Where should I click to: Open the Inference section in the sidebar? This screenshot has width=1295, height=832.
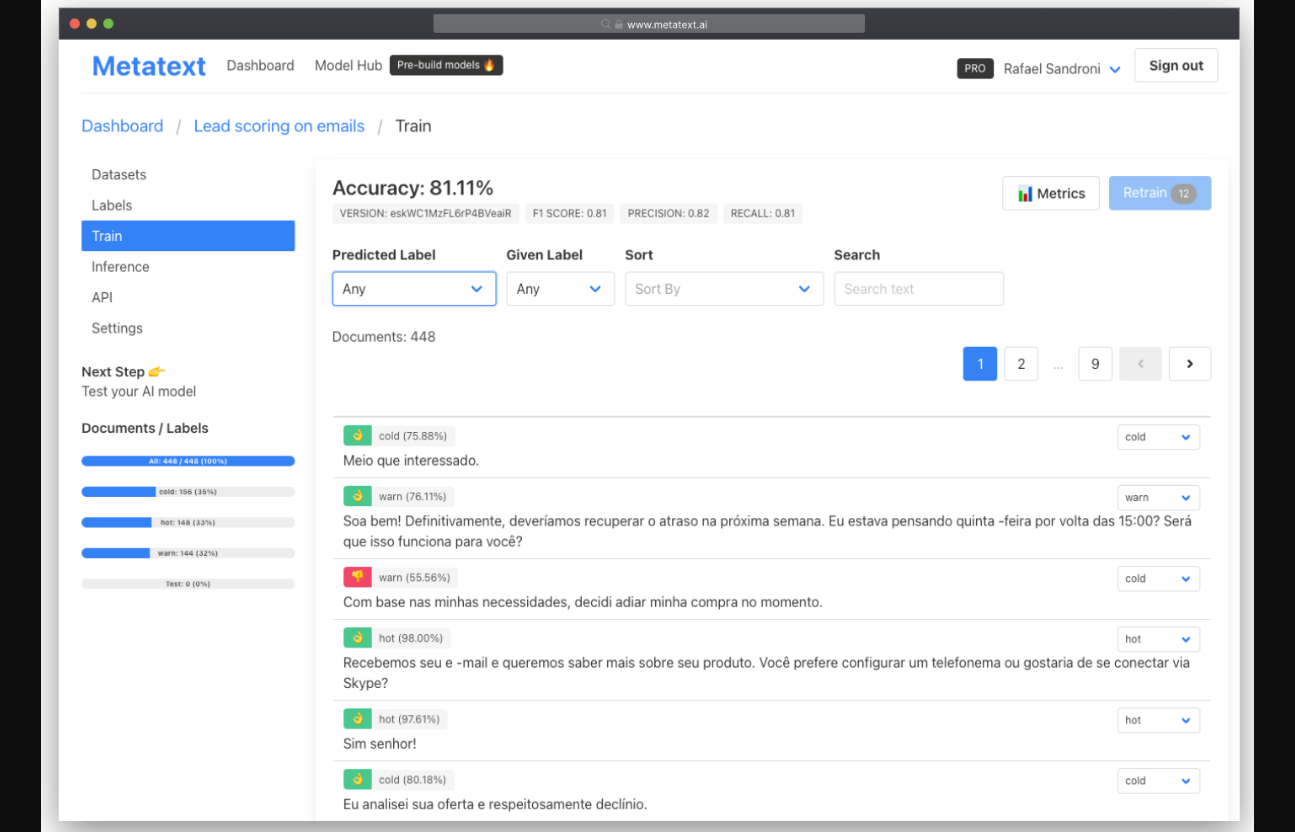[120, 267]
